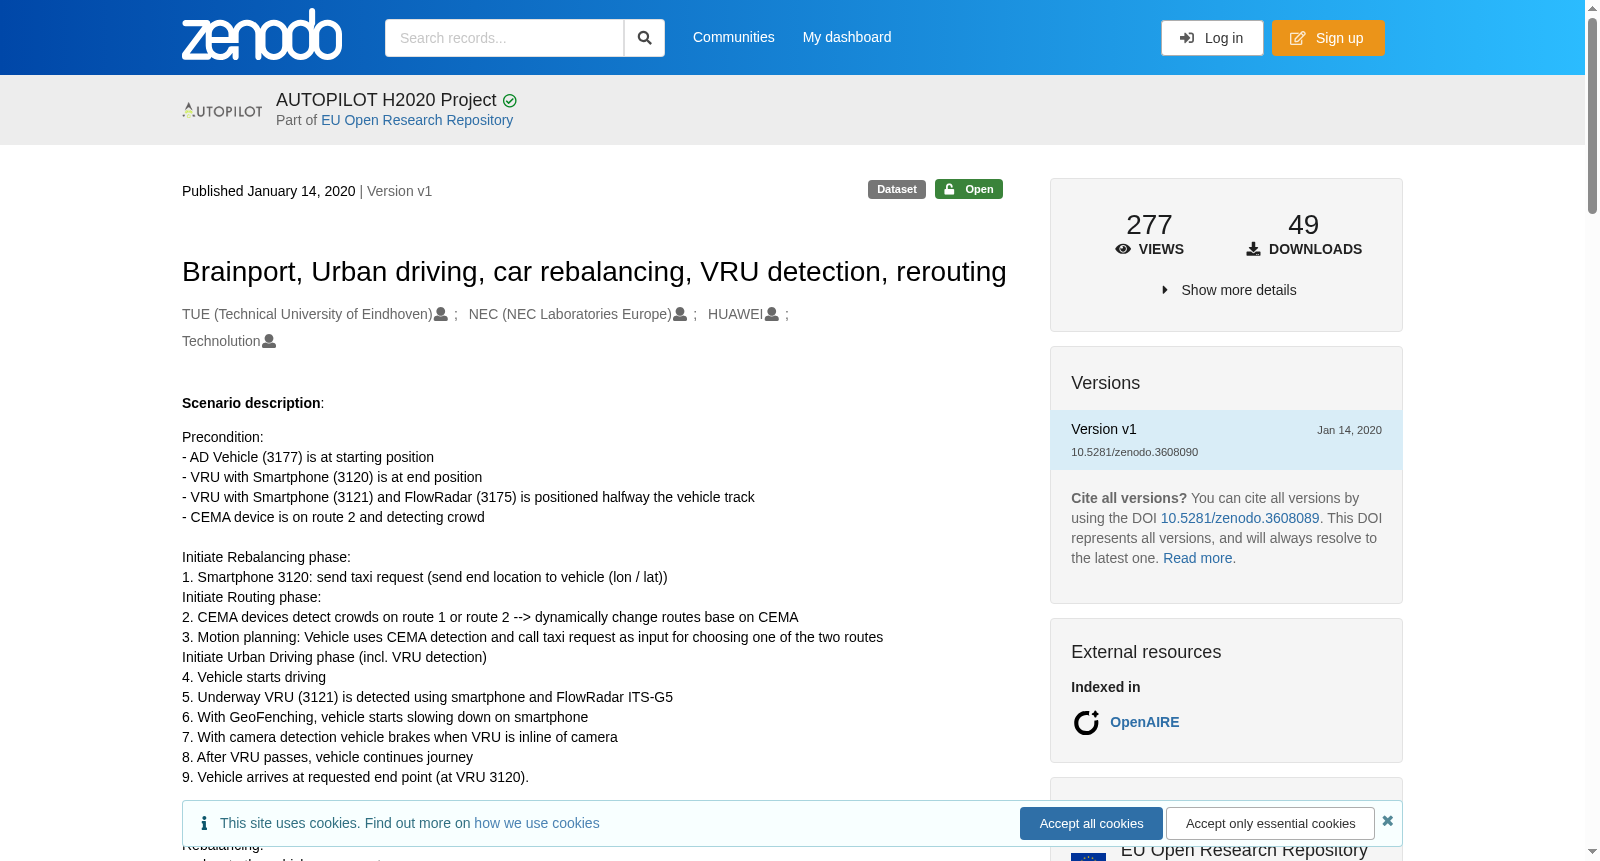The width and height of the screenshot is (1600, 861).
Task: Focus the Search records field
Action: click(x=504, y=38)
